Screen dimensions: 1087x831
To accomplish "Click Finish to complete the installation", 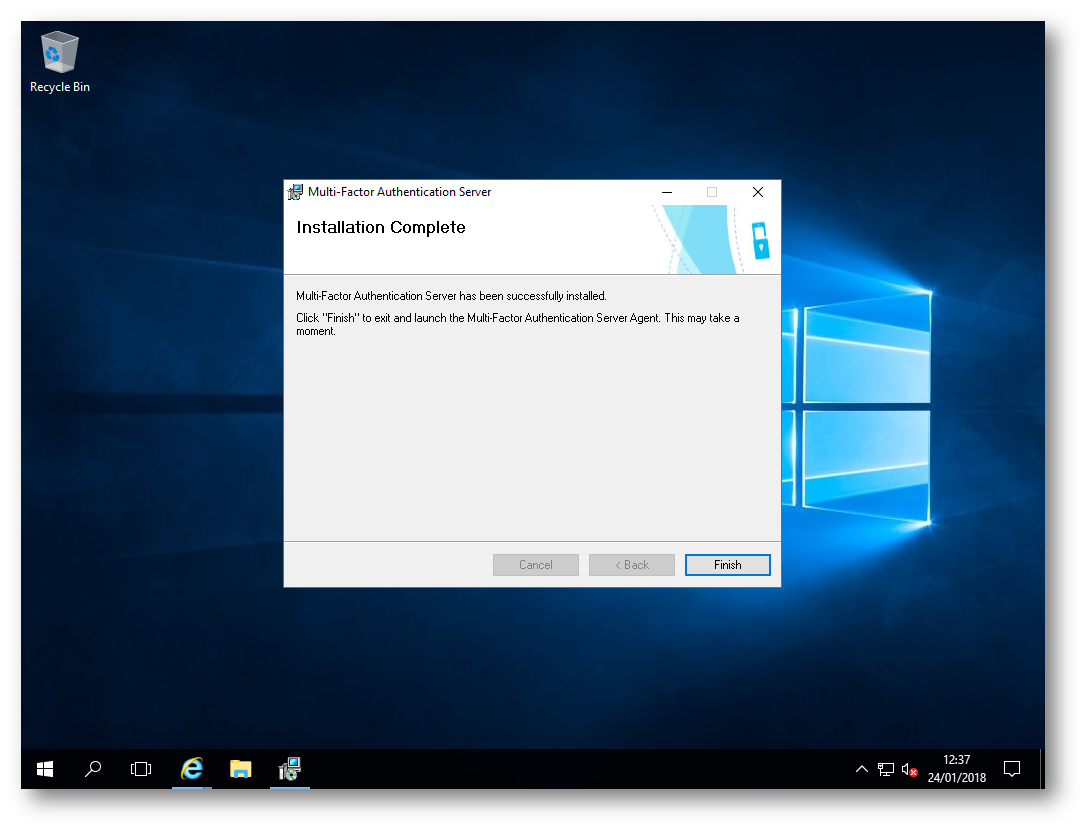I will click(x=727, y=565).
